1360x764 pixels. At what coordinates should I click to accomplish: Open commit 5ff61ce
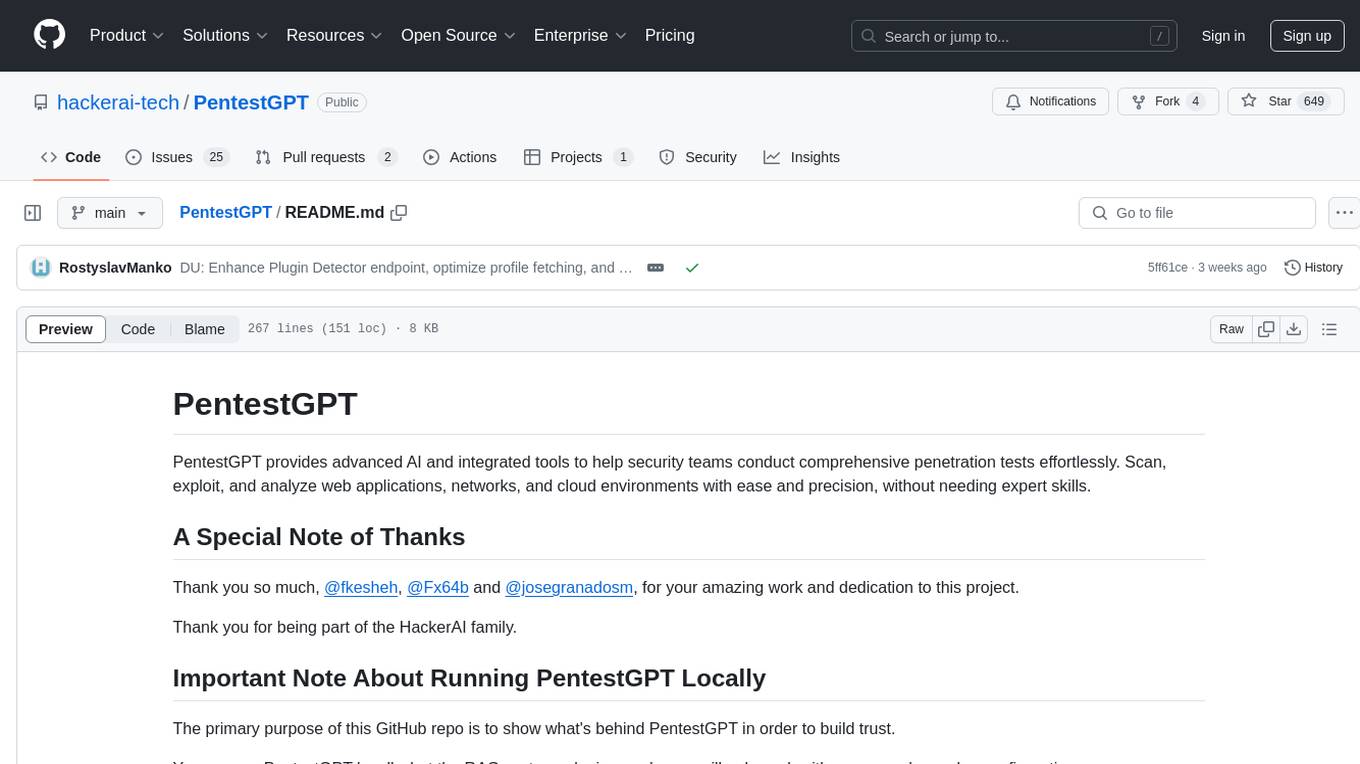pyautogui.click(x=1168, y=267)
